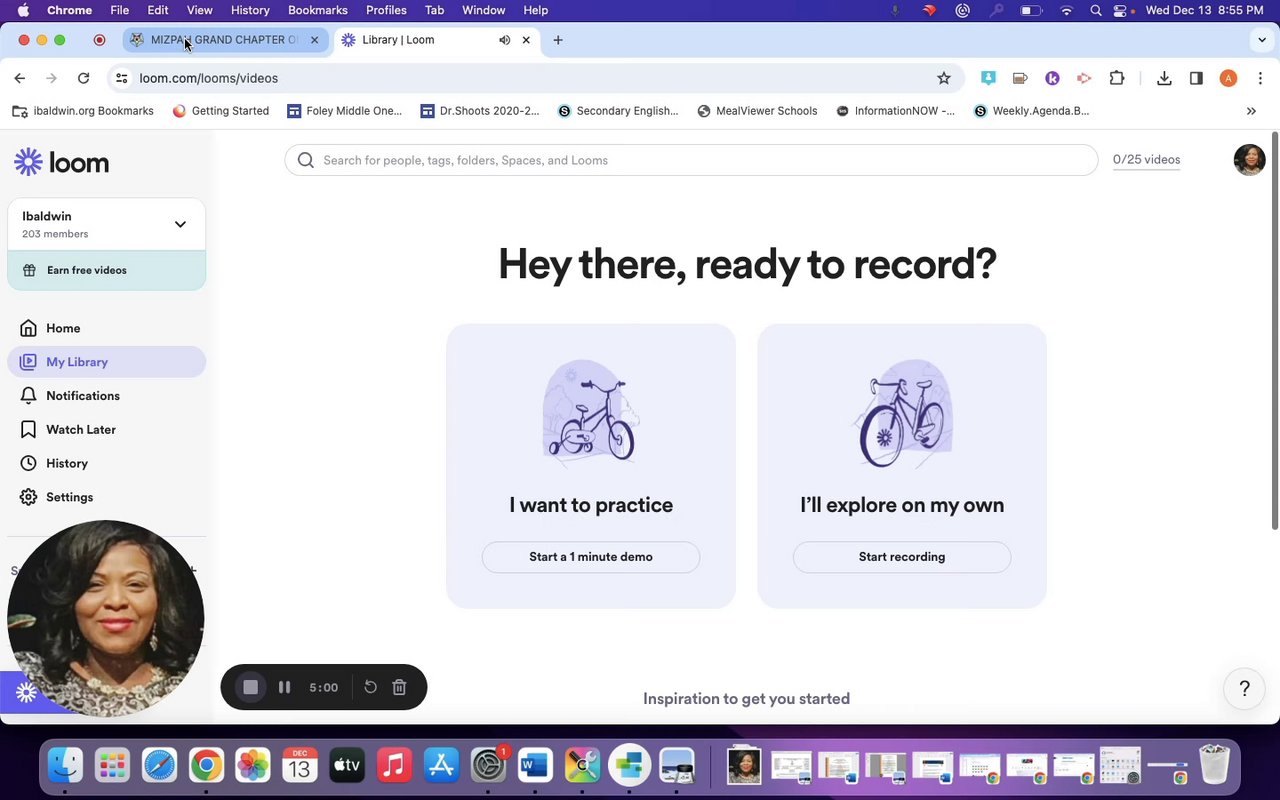
Task: Focus the Loom search field
Action: click(691, 160)
